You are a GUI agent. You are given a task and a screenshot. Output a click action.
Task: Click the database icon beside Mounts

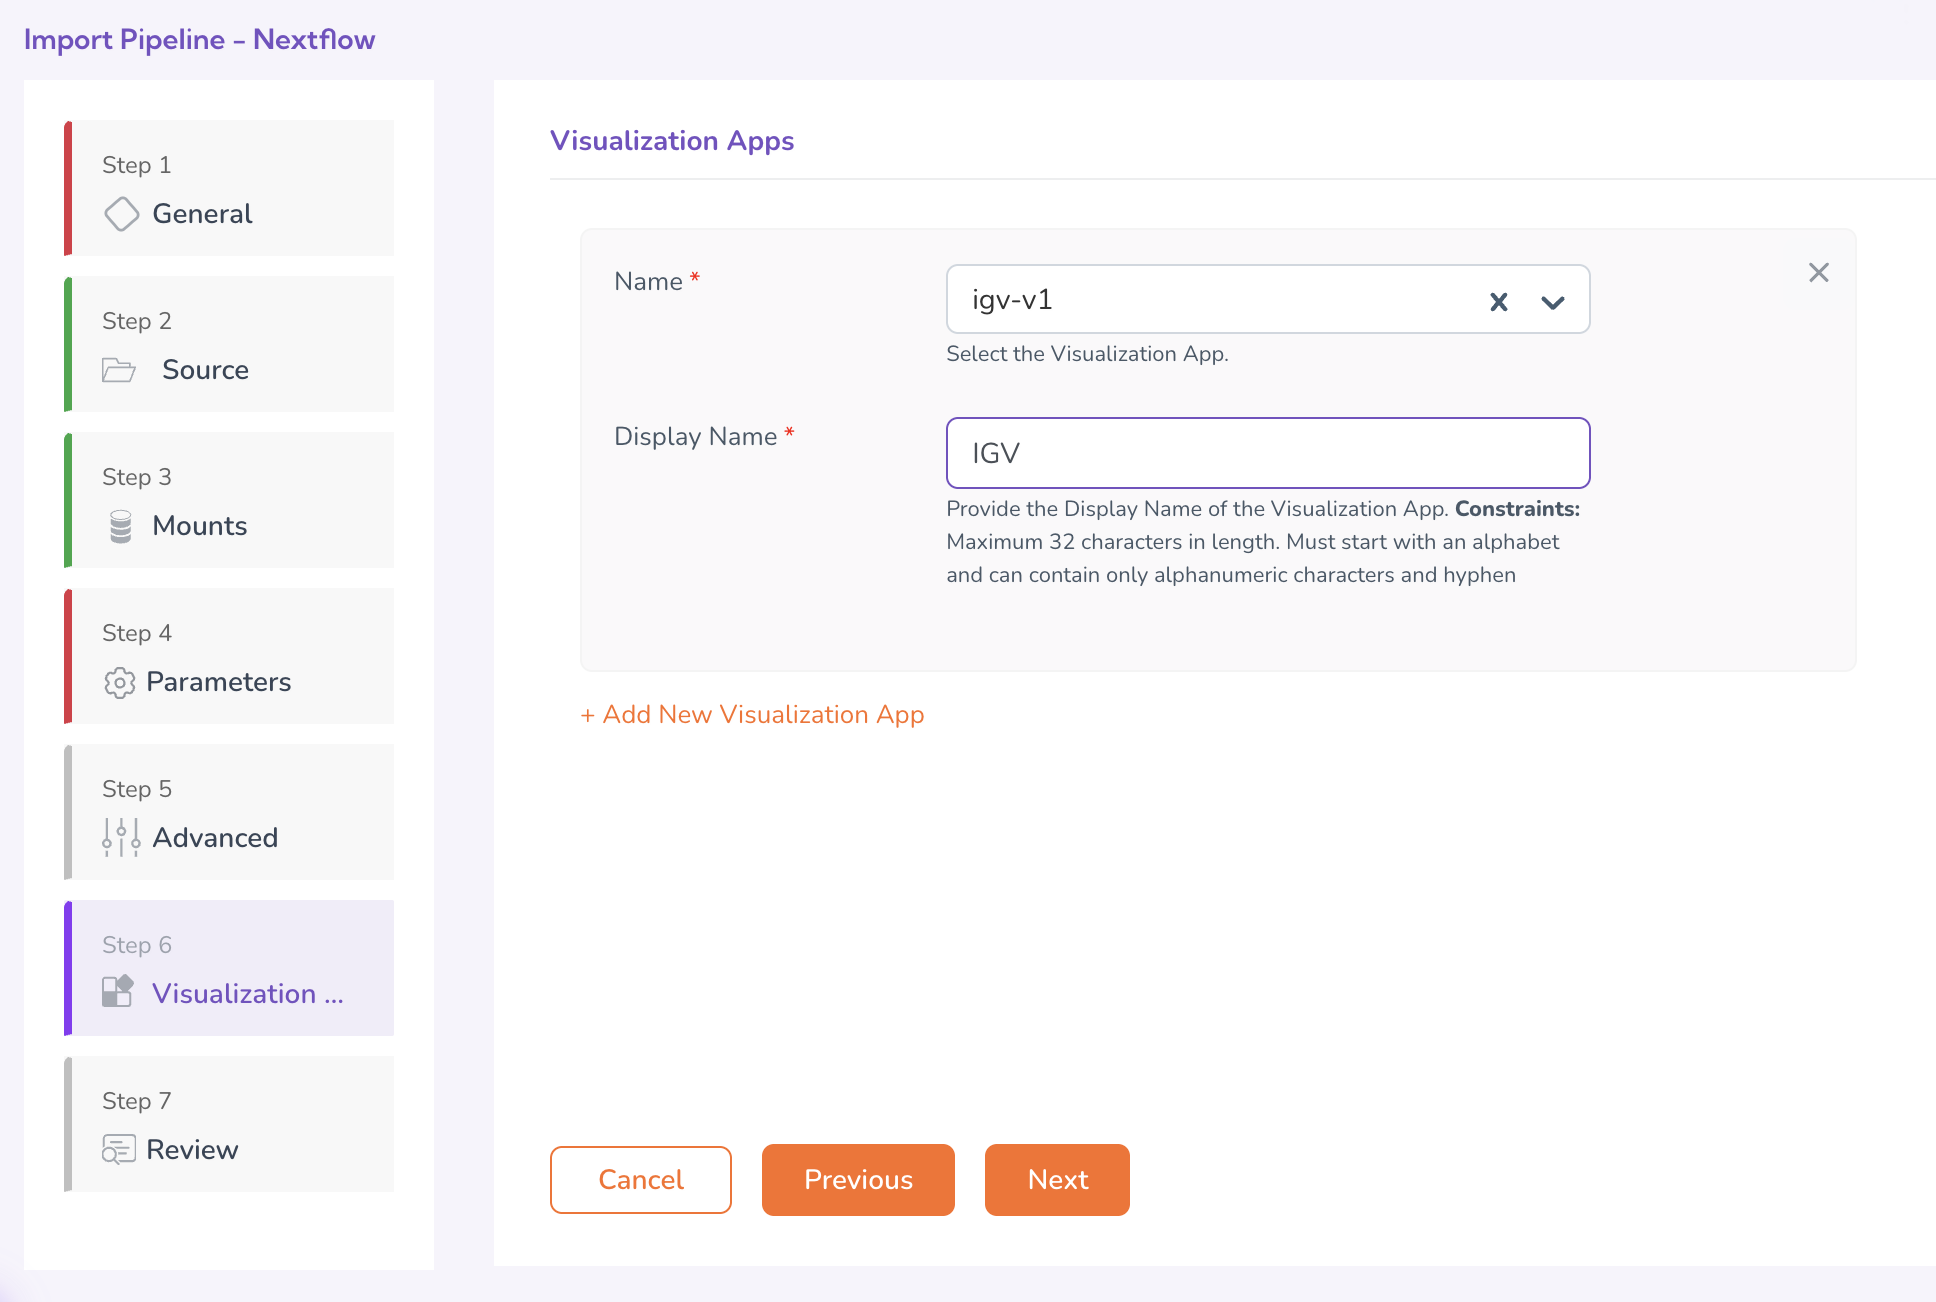pos(121,526)
